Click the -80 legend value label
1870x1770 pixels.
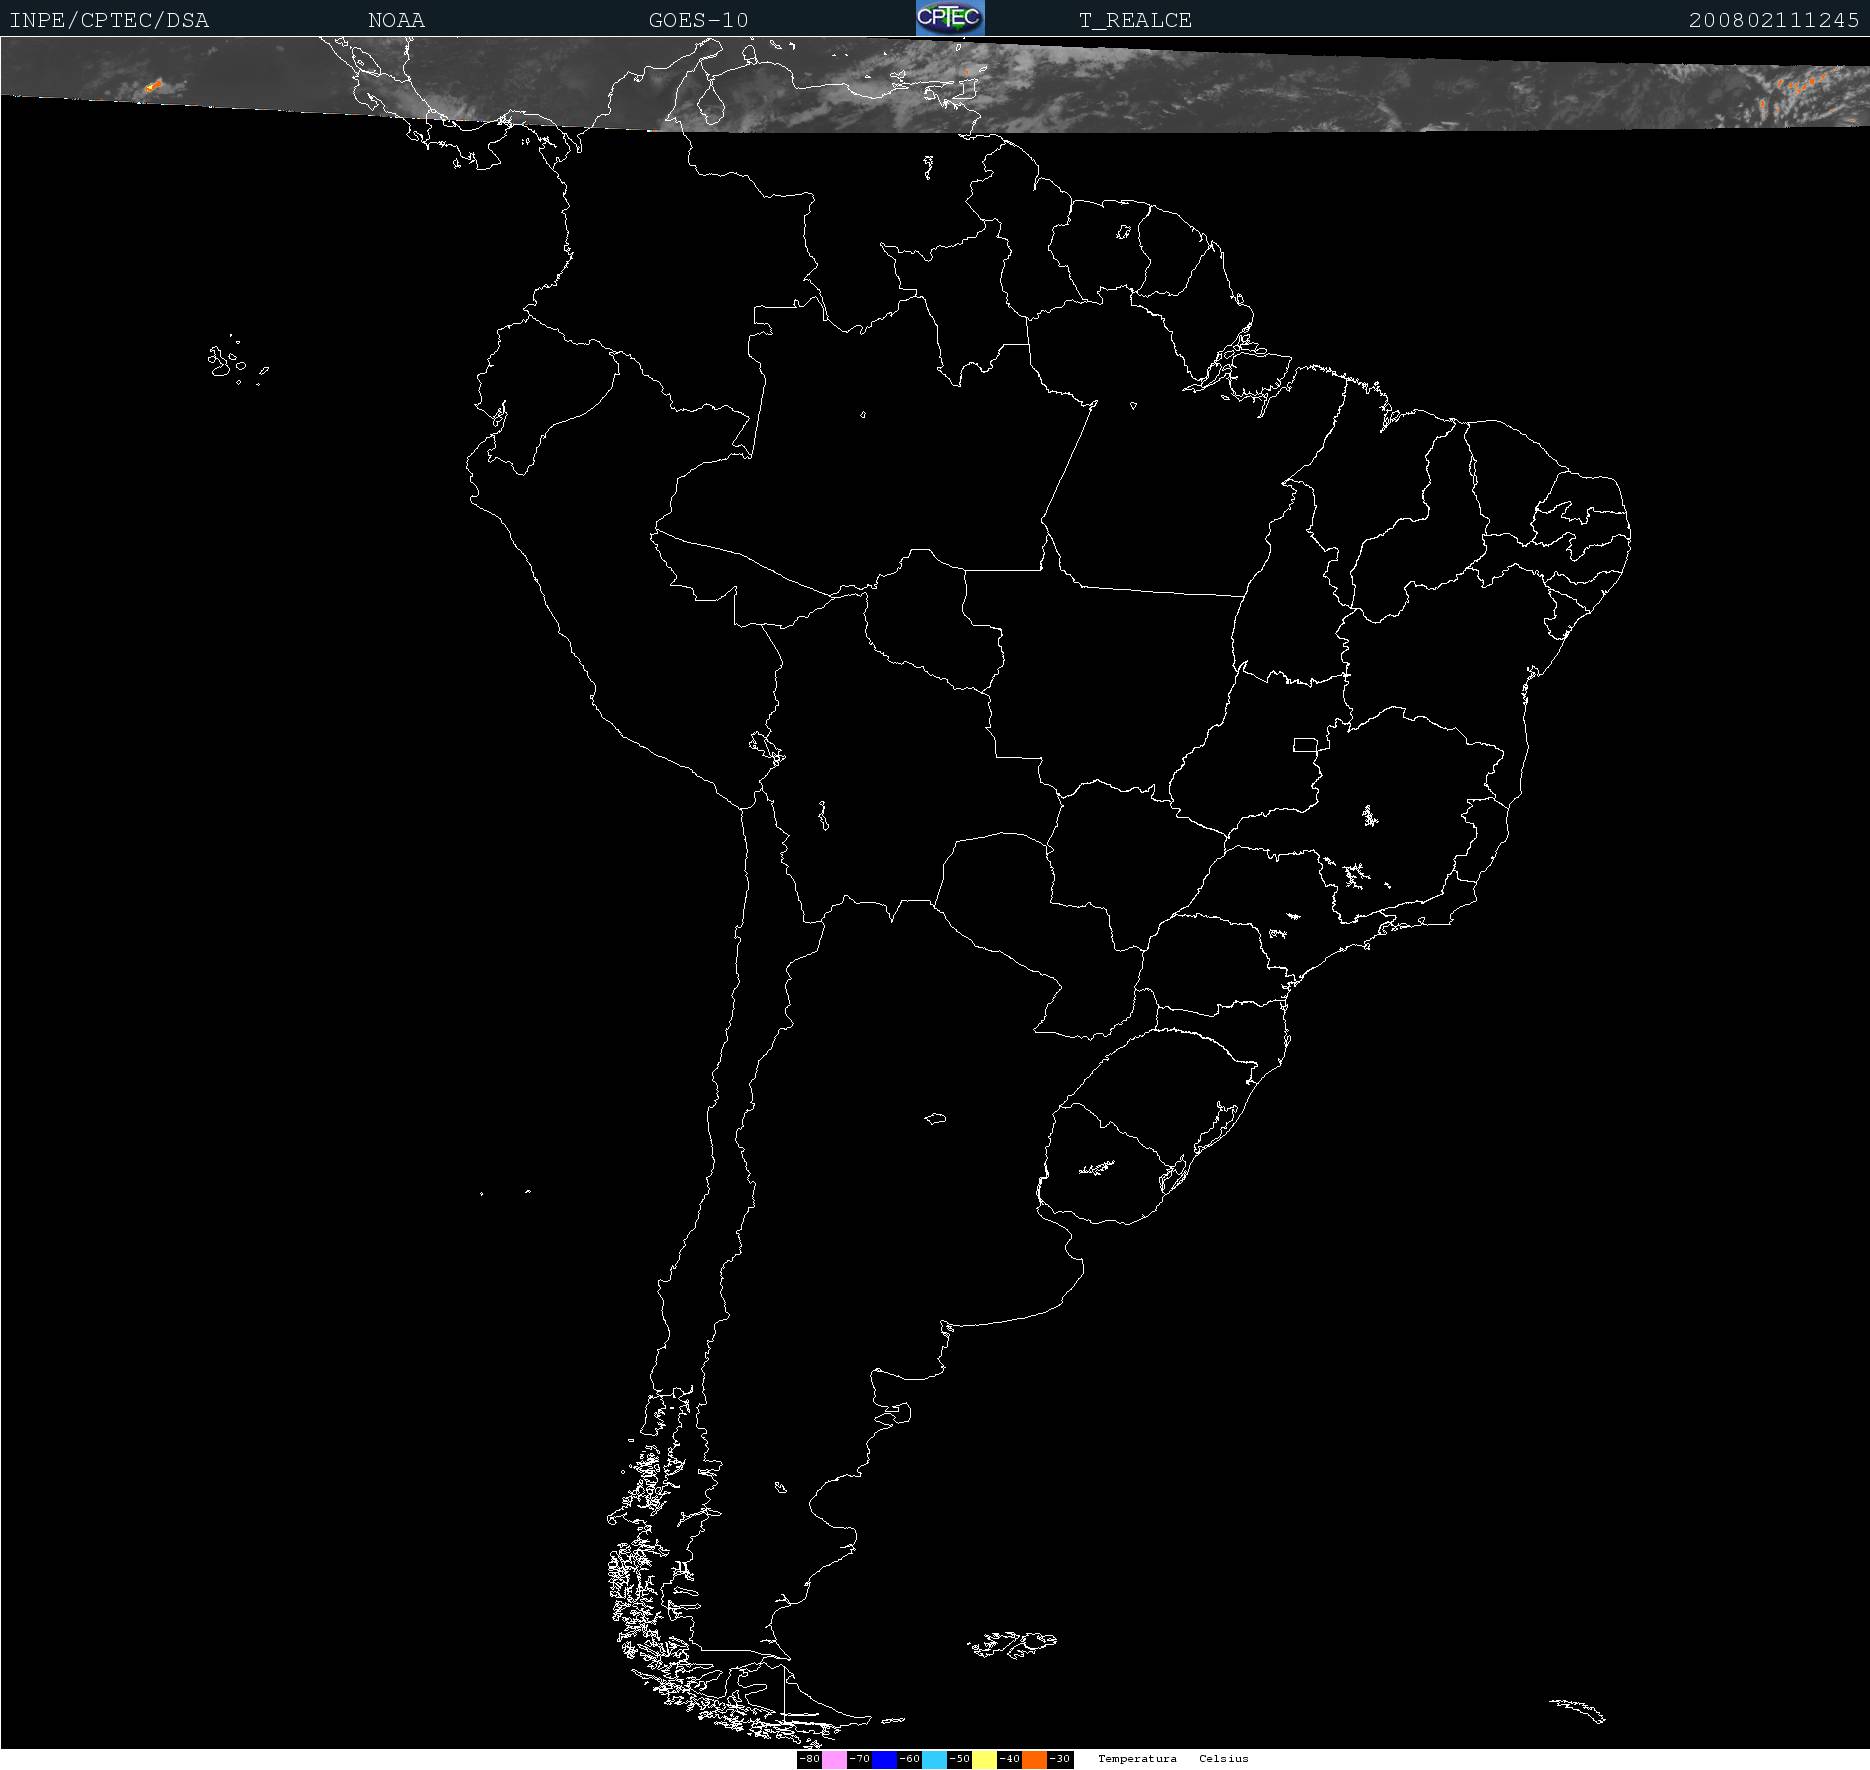809,1759
